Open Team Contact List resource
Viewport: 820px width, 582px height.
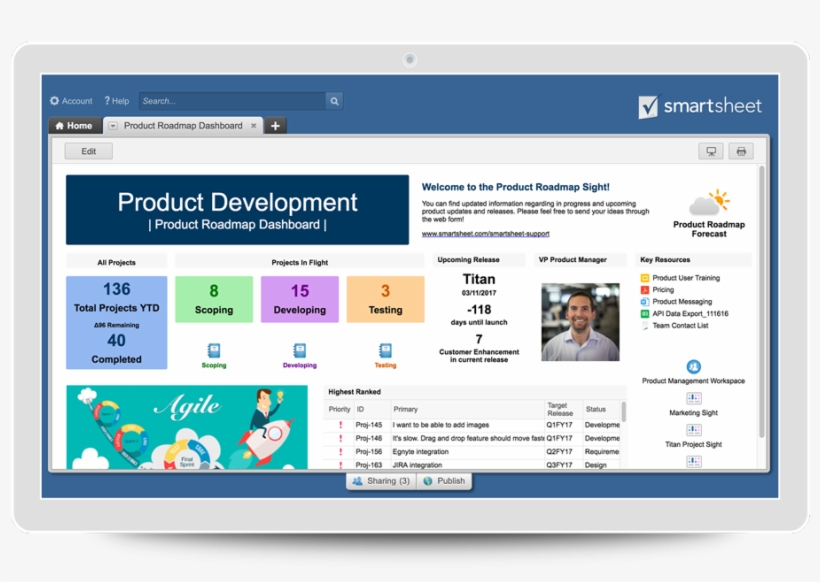[x=680, y=325]
